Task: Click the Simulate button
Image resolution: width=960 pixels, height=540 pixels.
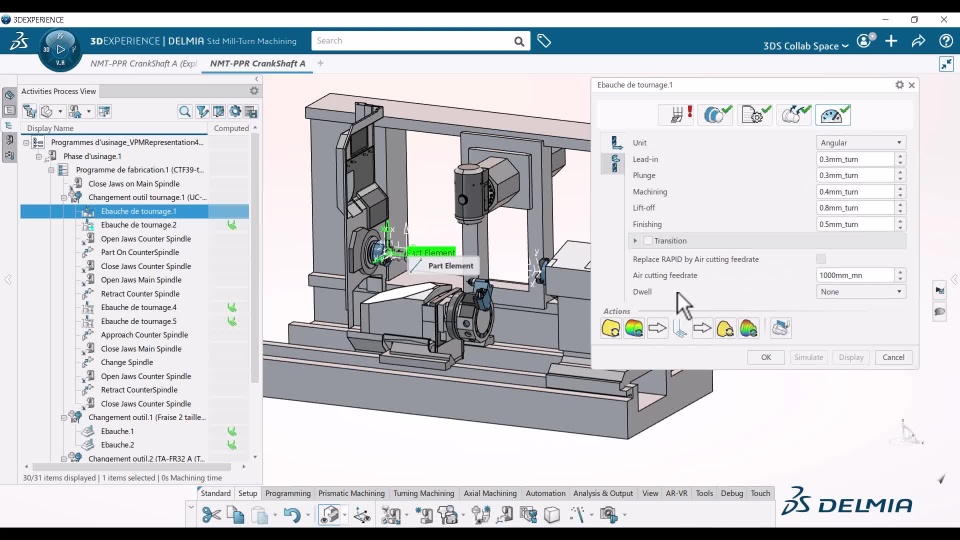Action: tap(808, 358)
